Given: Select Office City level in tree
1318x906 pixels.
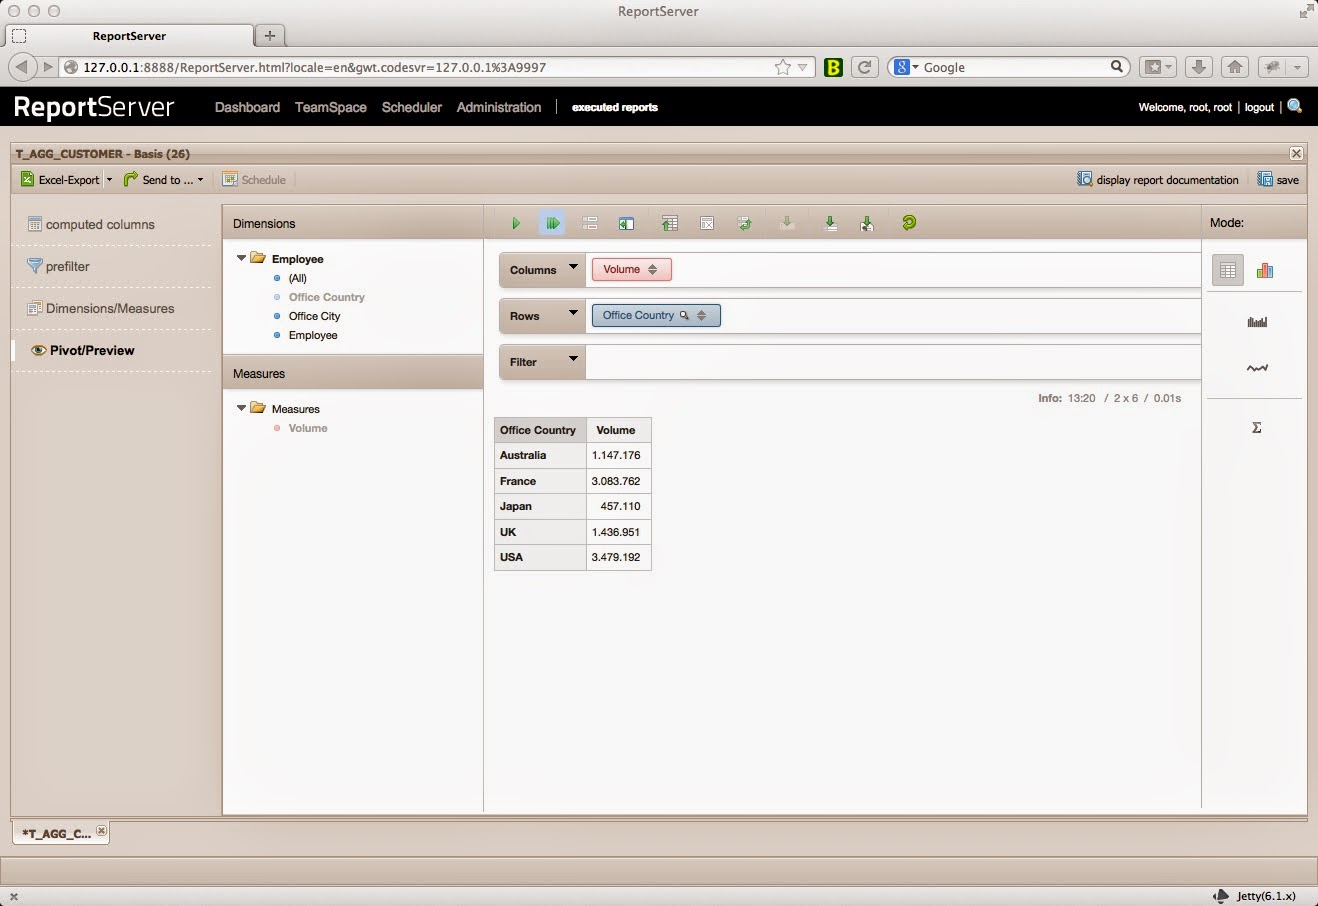Looking at the screenshot, I should pyautogui.click(x=314, y=316).
